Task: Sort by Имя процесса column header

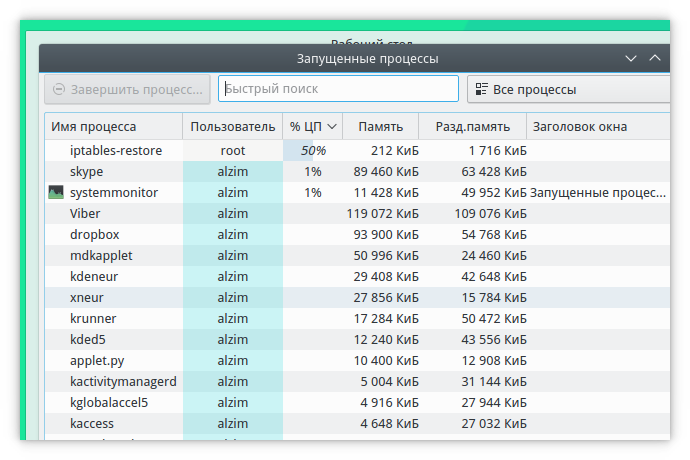Action: (x=114, y=127)
